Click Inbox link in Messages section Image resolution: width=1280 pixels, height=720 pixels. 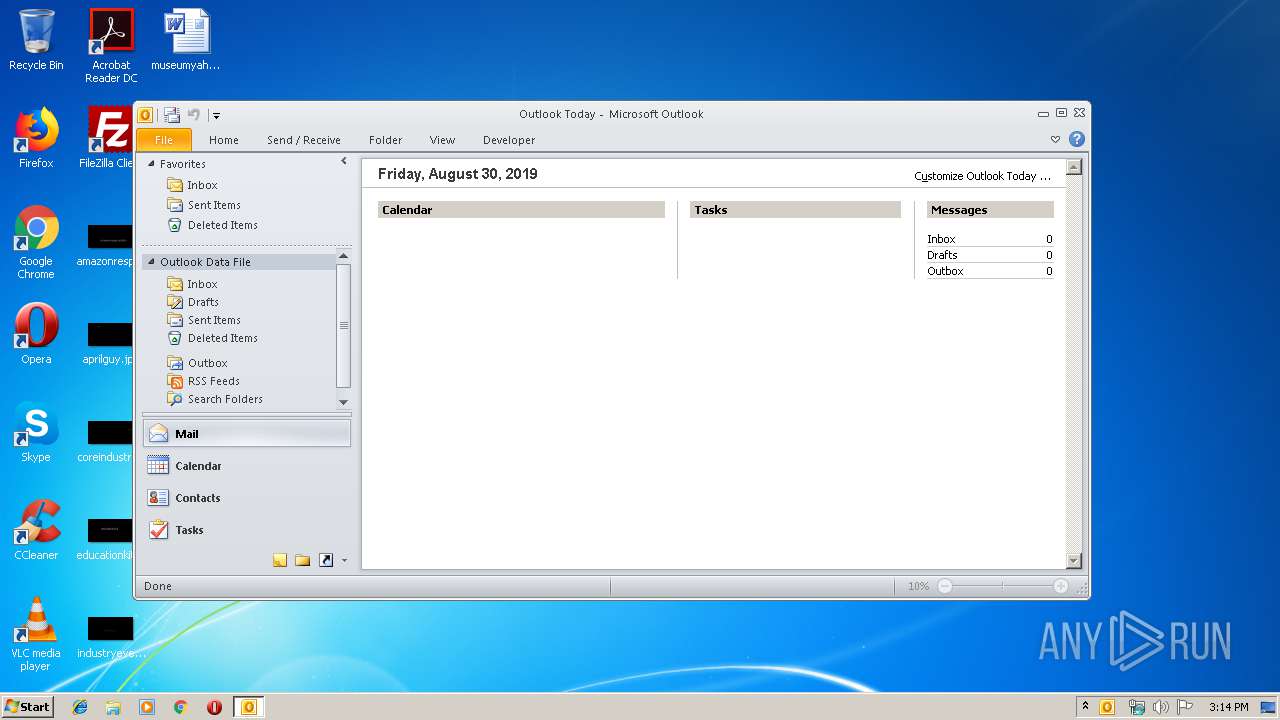pyautogui.click(x=941, y=239)
